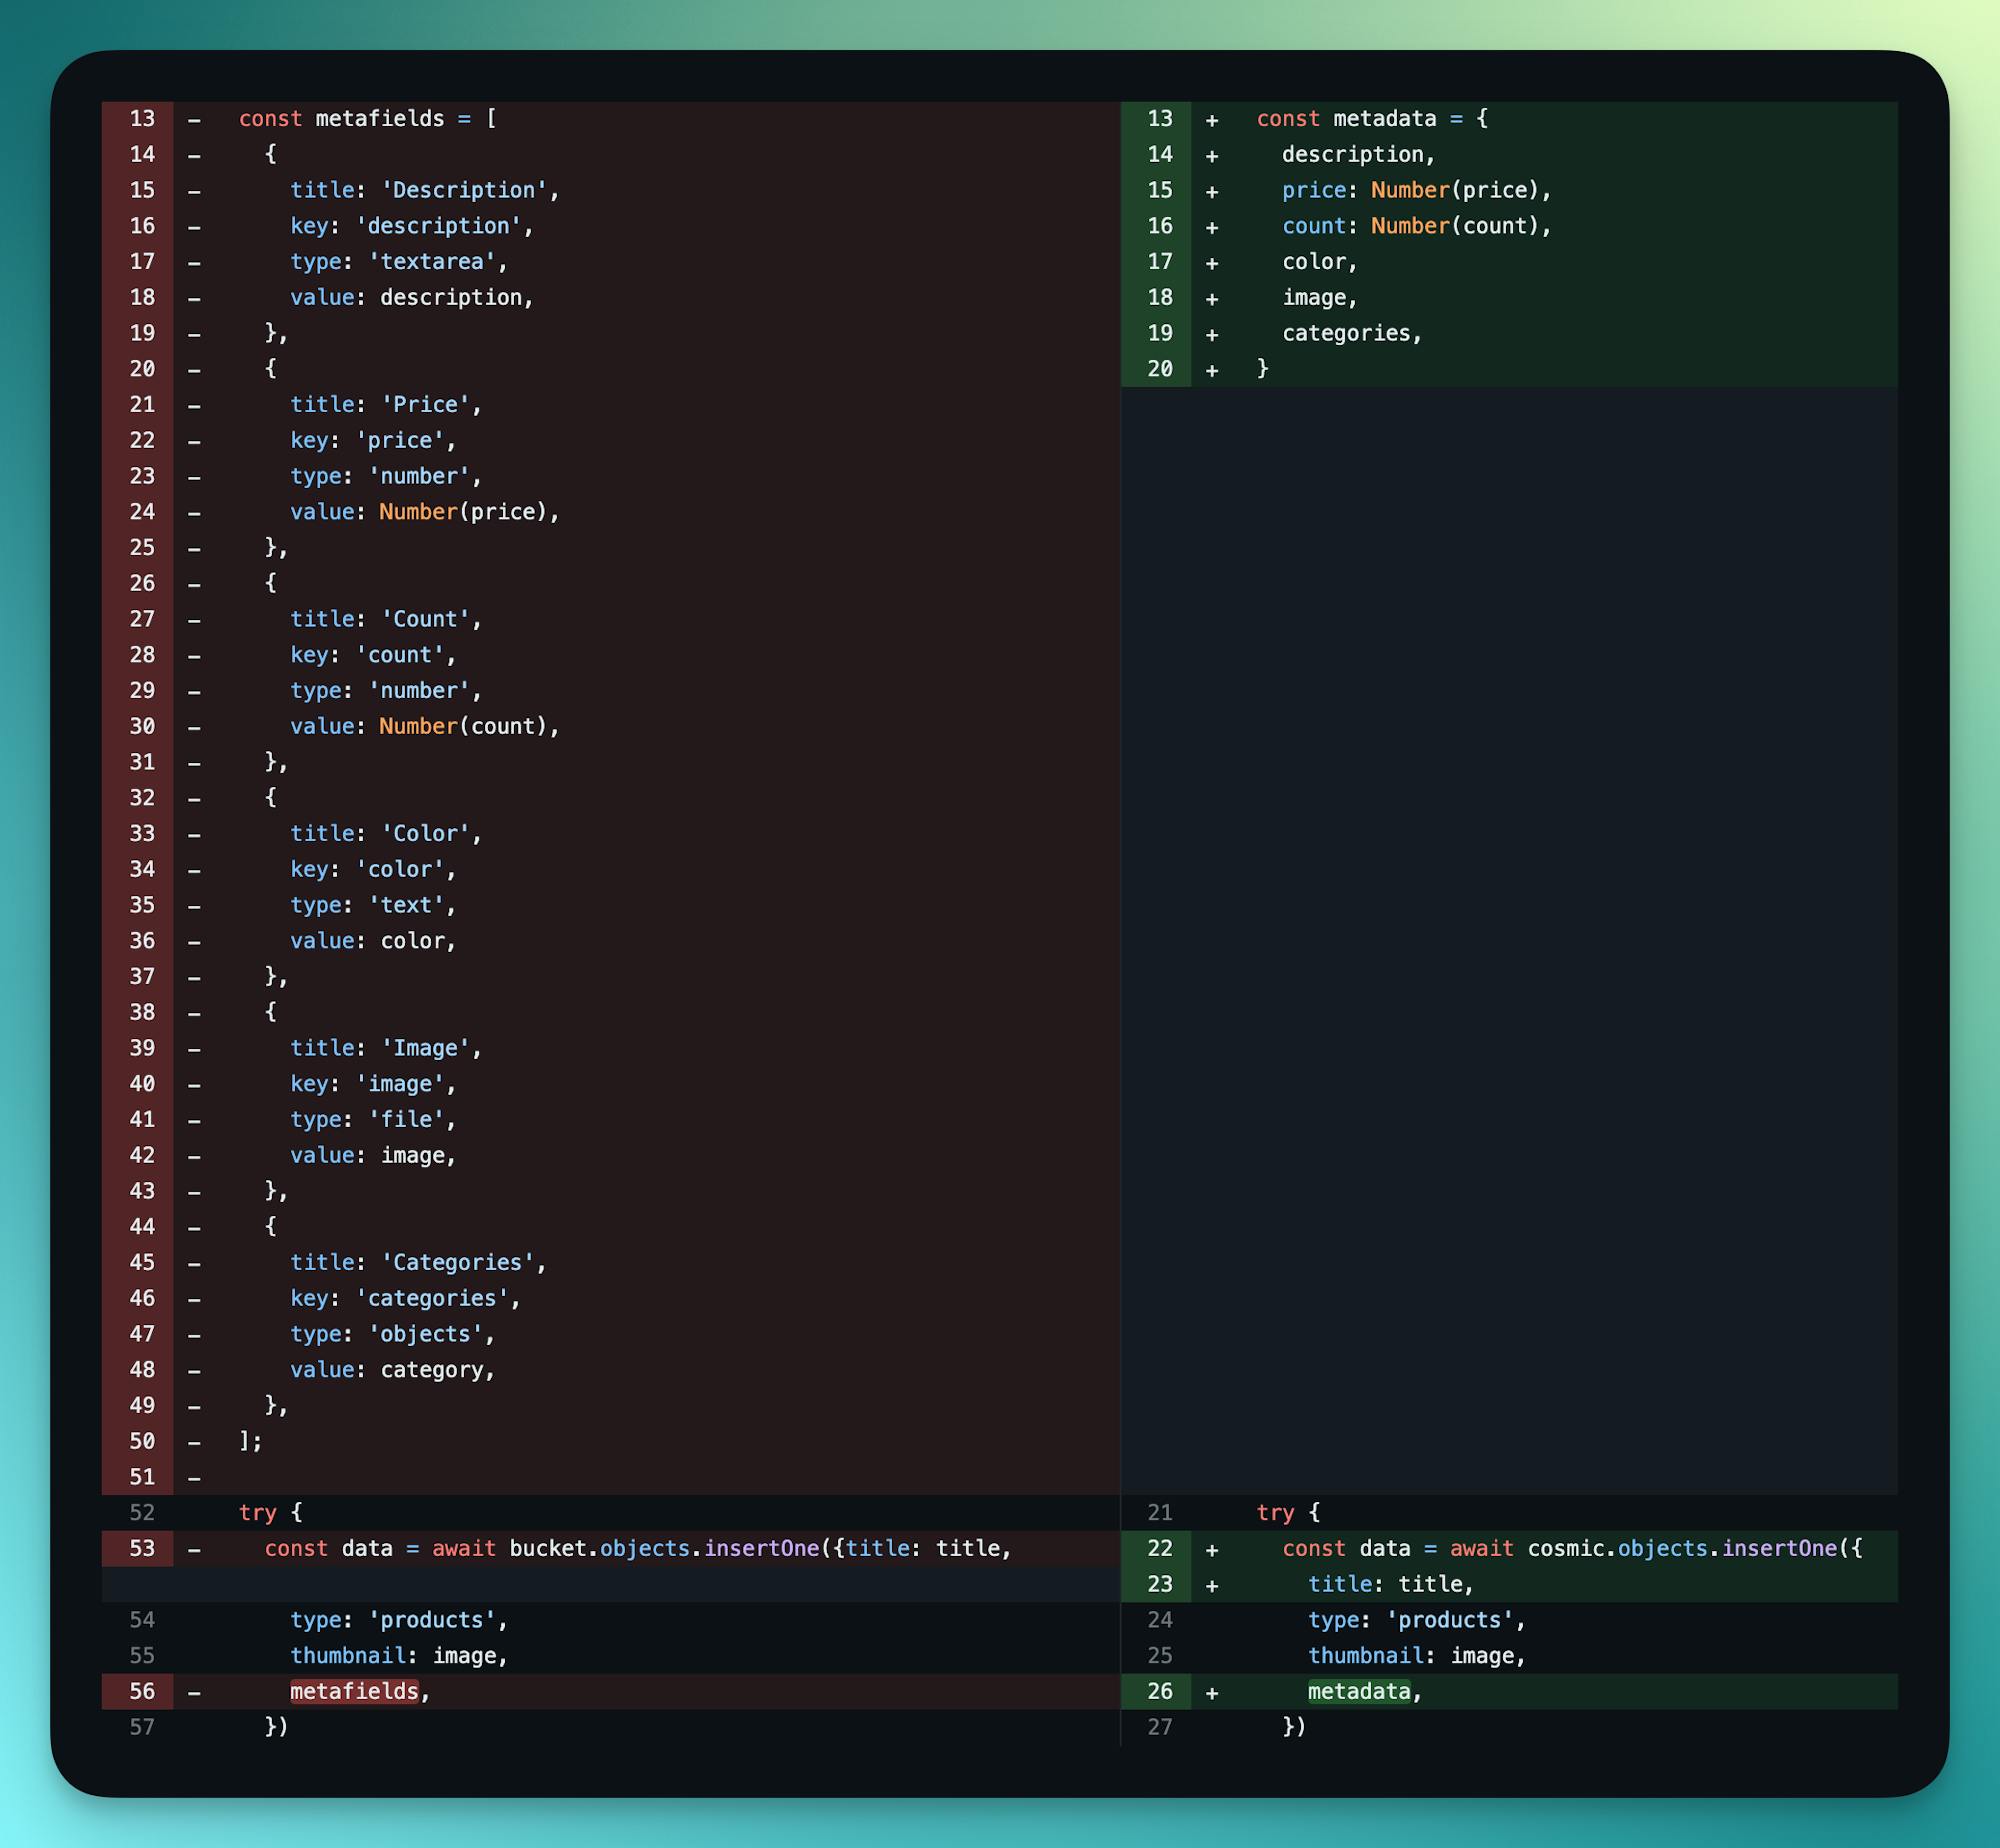The height and width of the screenshot is (1848, 2000).
Task: Click "key: 'image'," on line 40
Action: 373,1084
